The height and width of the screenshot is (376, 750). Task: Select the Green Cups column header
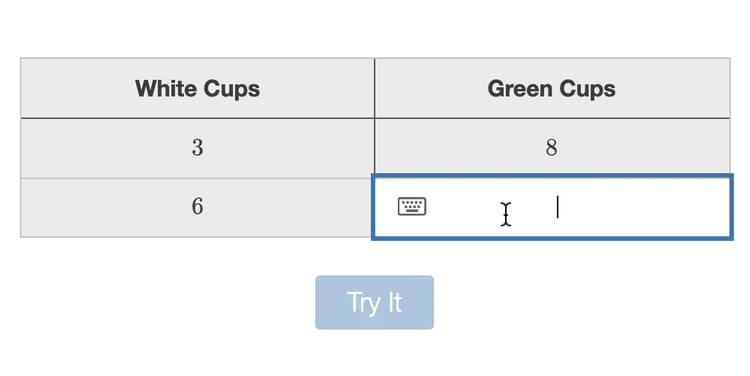[552, 88]
